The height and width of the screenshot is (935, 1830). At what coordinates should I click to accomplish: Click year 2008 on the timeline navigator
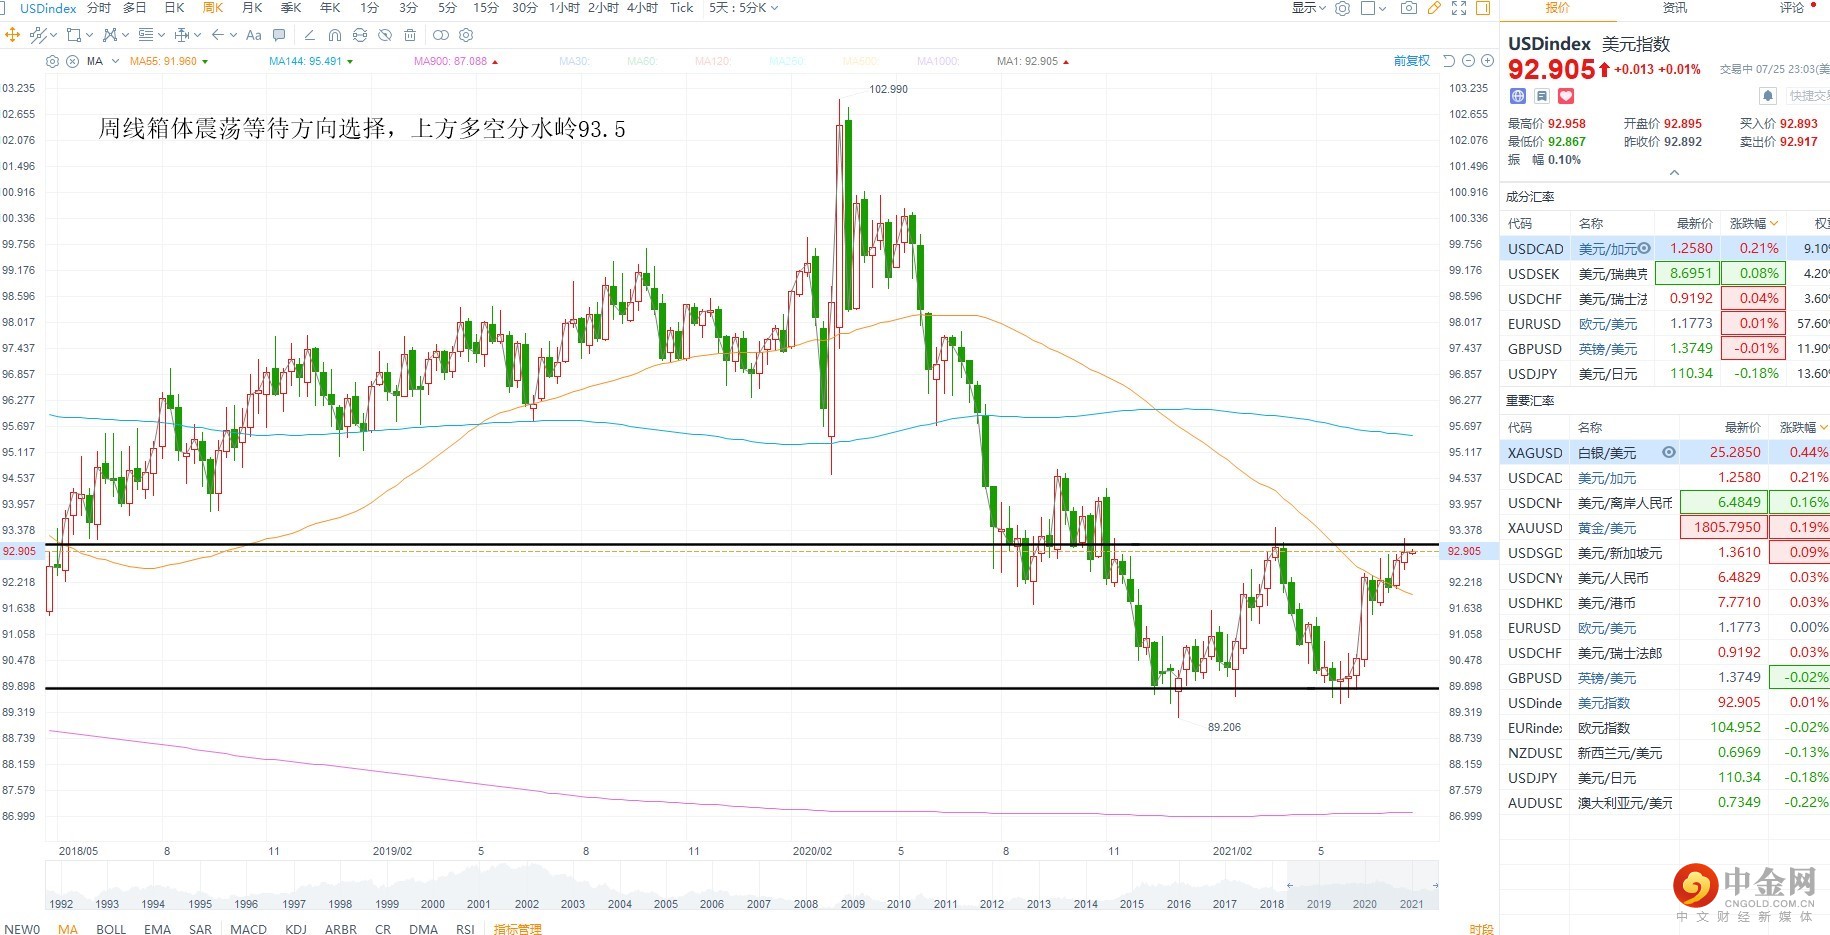[806, 904]
